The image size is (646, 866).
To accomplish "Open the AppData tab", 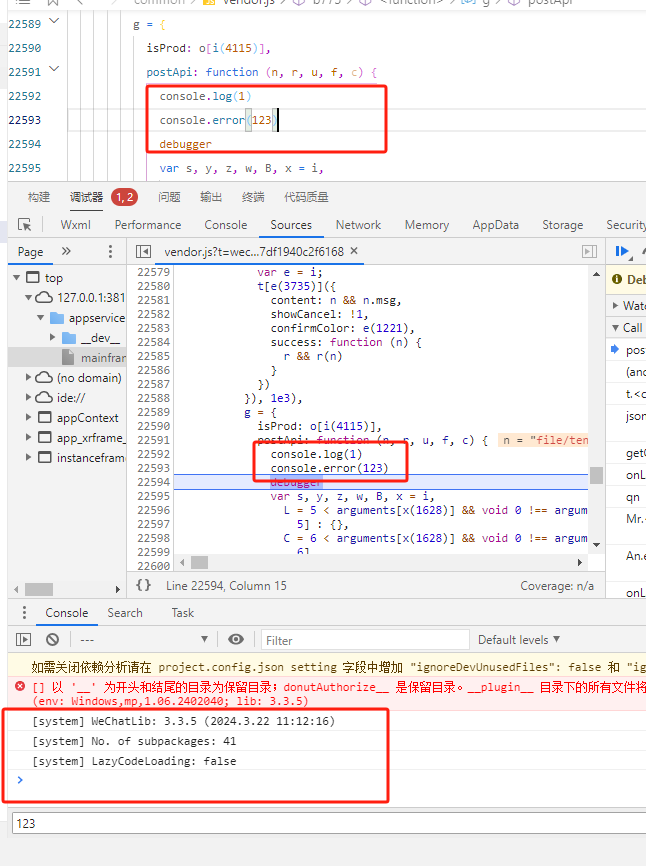I will click(x=495, y=225).
